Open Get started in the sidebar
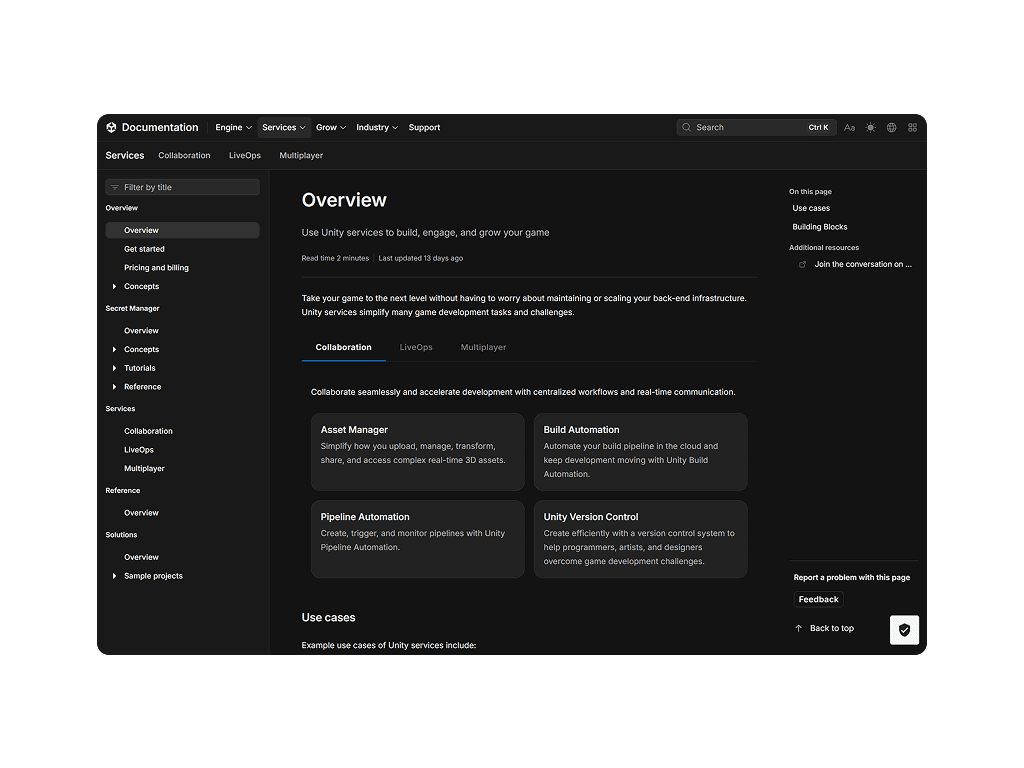This screenshot has height=768, width=1024. [x=144, y=249]
